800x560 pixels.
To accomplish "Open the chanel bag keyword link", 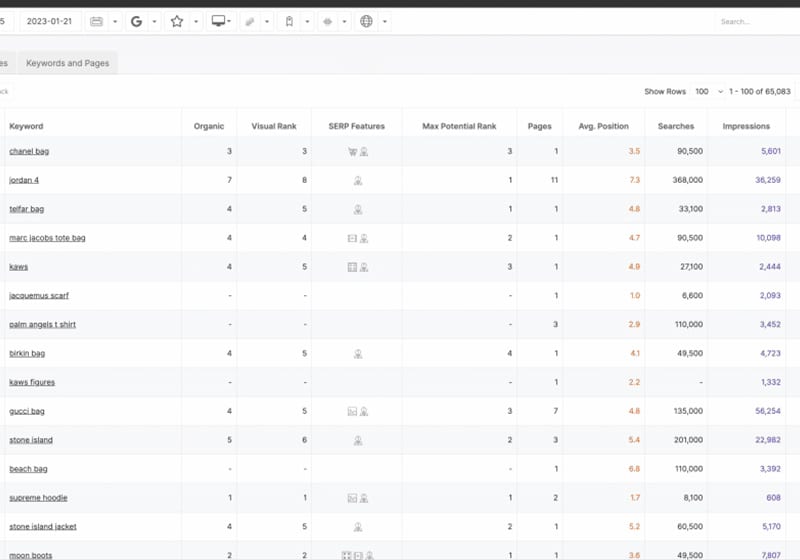I will 29,151.
